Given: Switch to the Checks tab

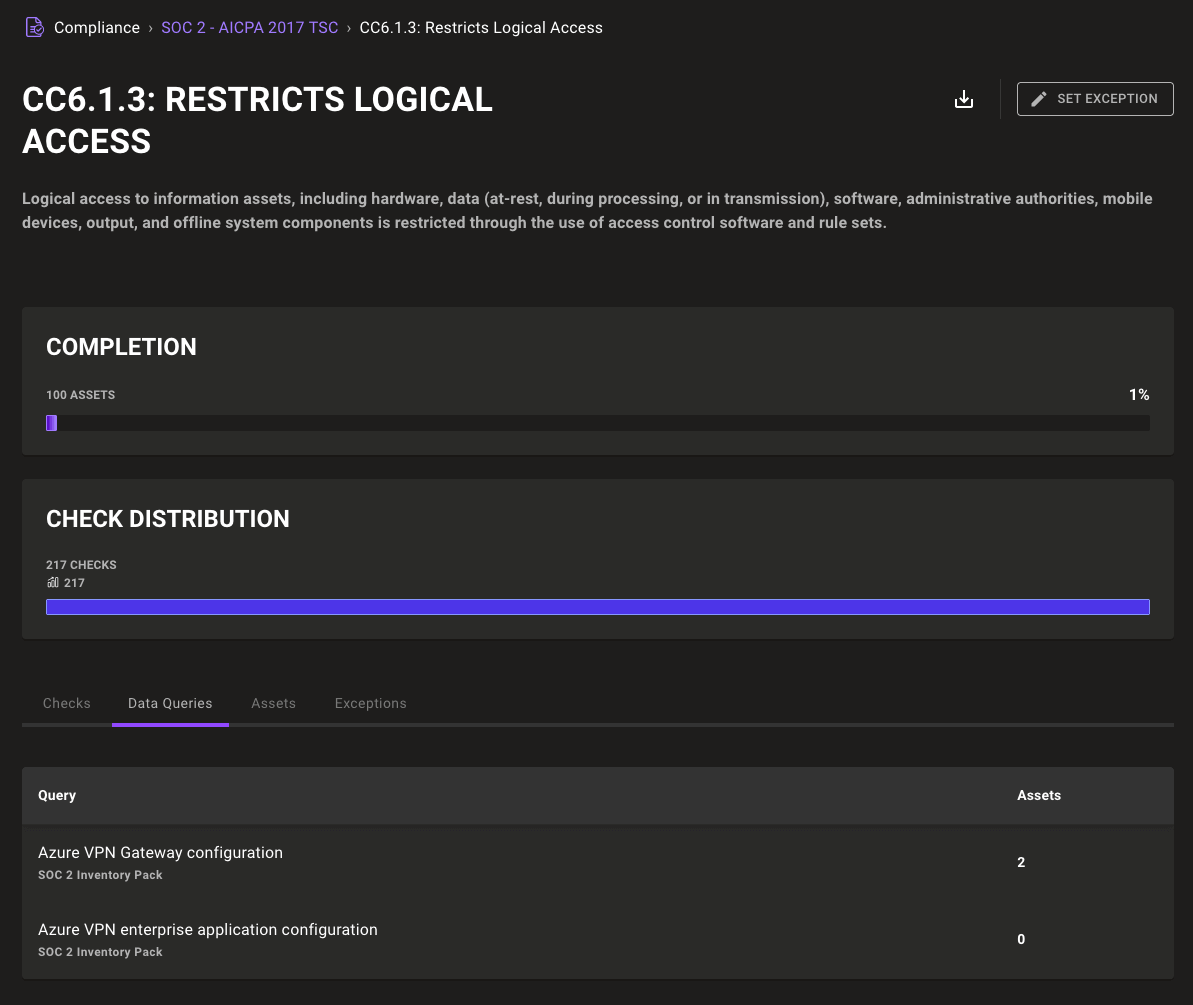Looking at the screenshot, I should pyautogui.click(x=66, y=703).
